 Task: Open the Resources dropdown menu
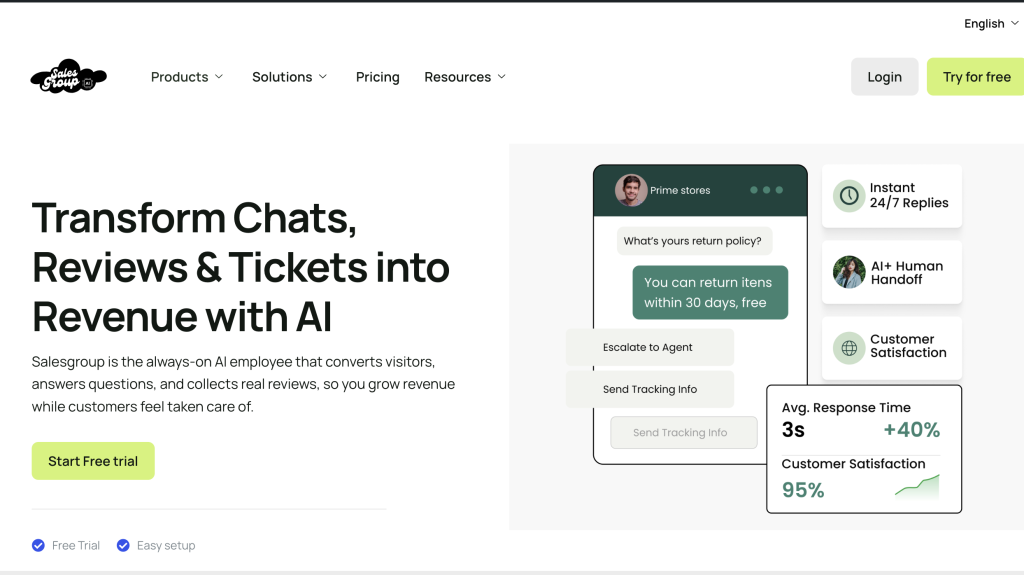coord(465,77)
